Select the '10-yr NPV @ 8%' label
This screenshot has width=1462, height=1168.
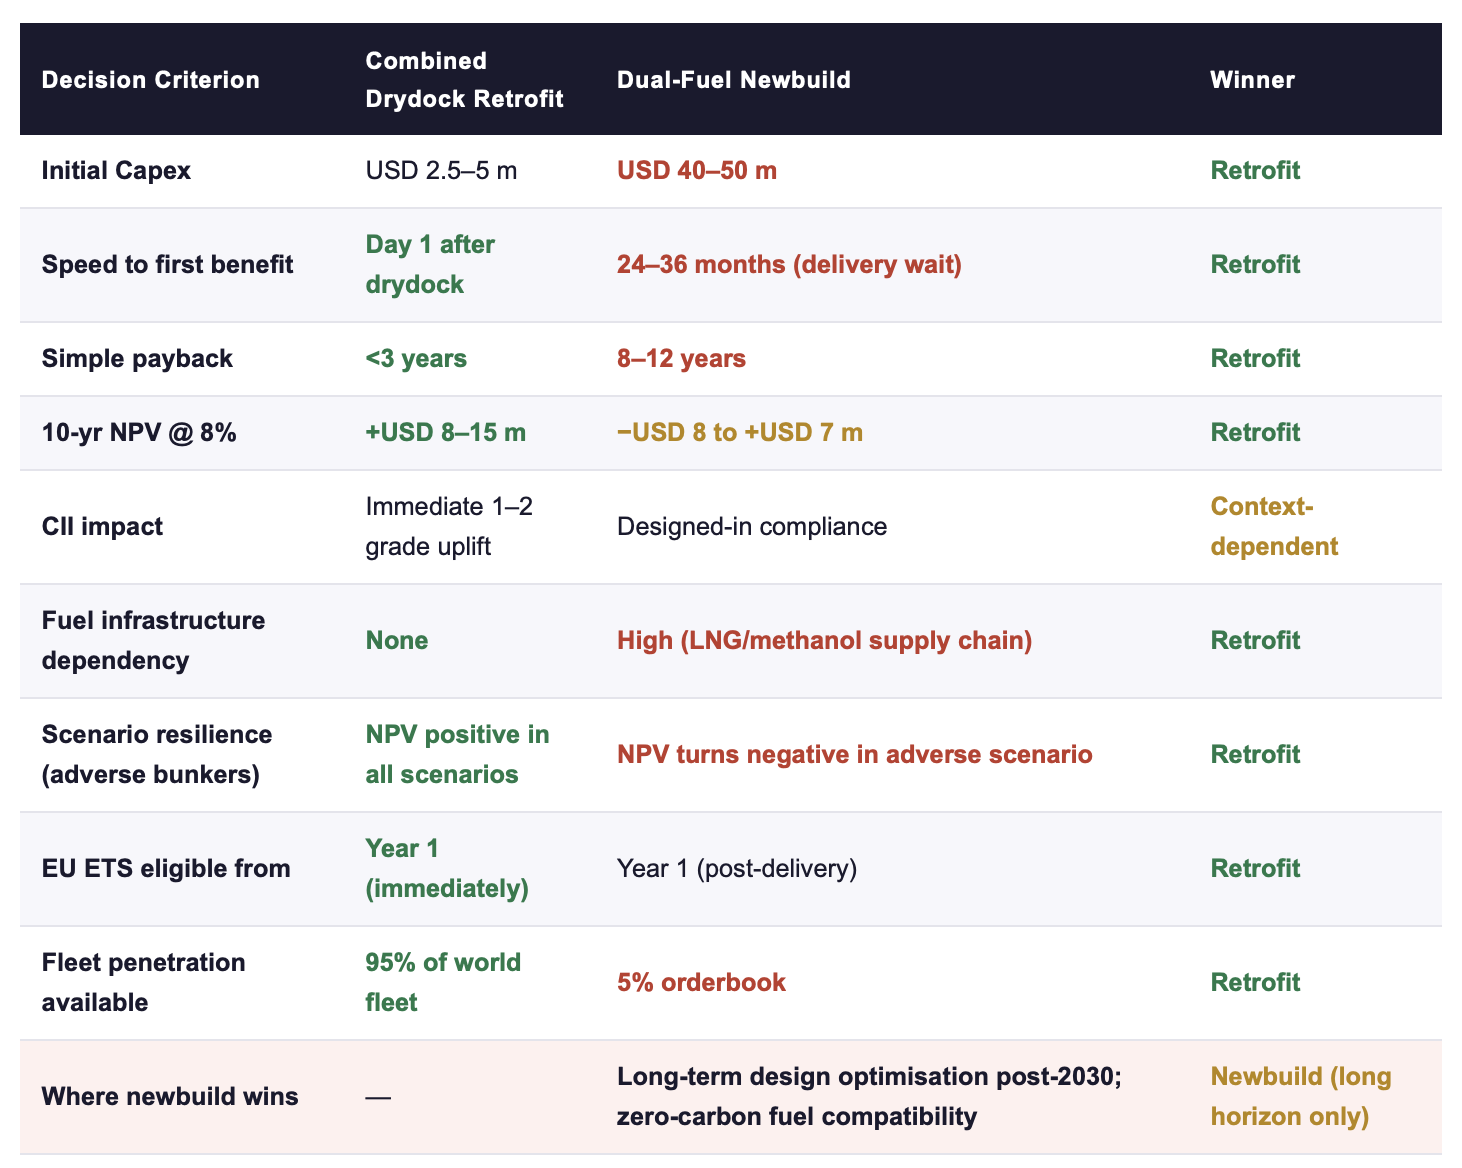tap(139, 432)
